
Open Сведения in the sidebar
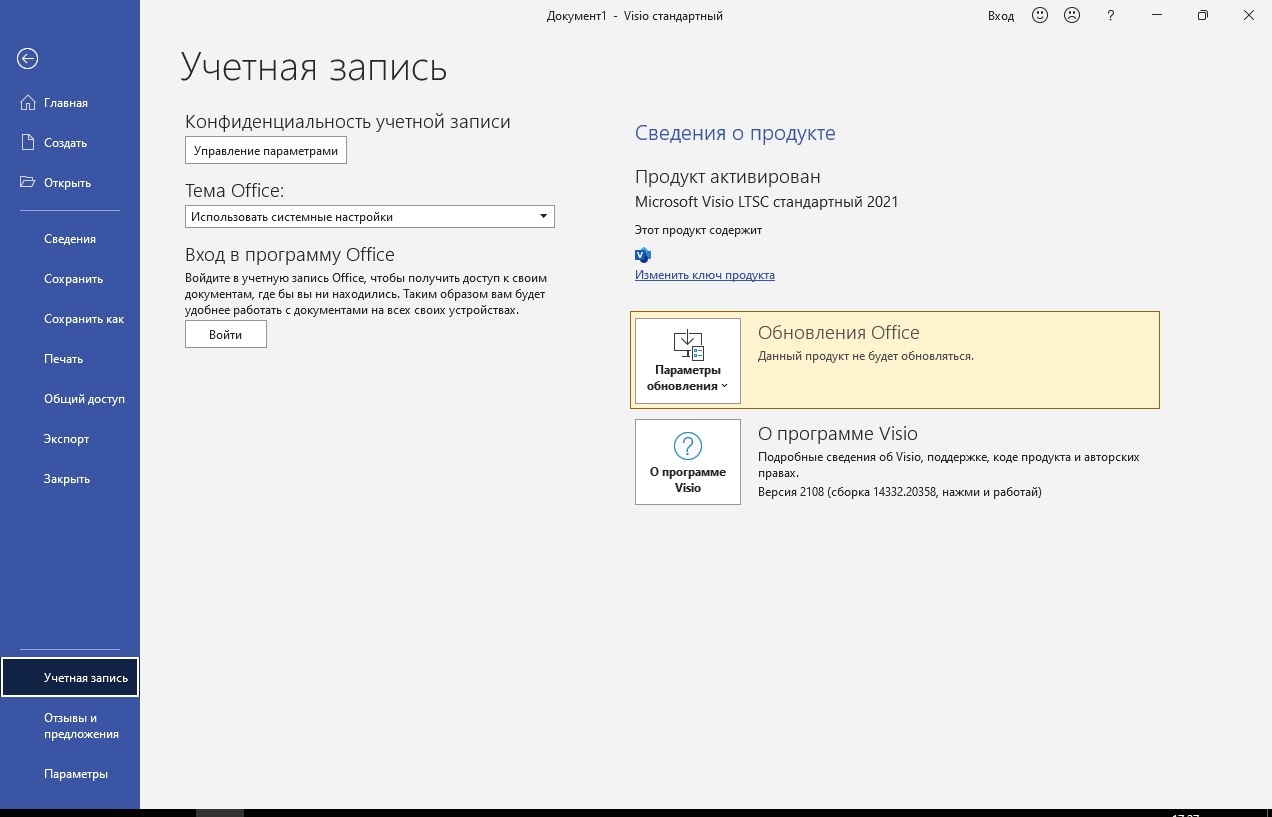tap(70, 239)
